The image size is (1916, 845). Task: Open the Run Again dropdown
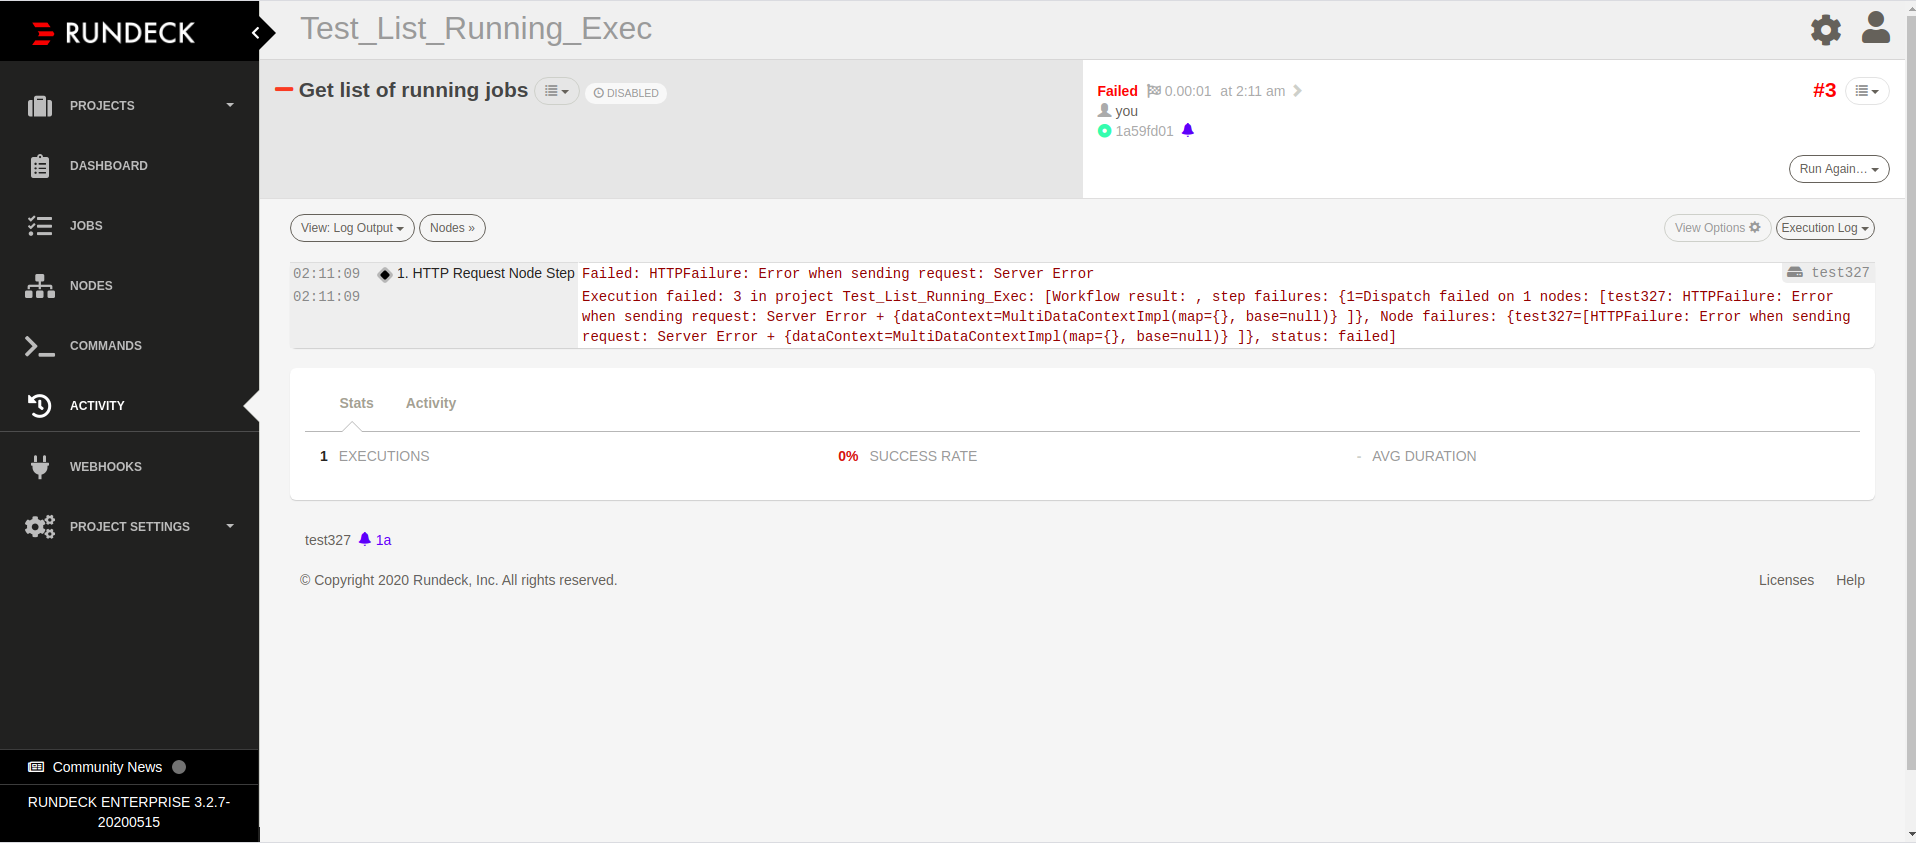point(1839,169)
